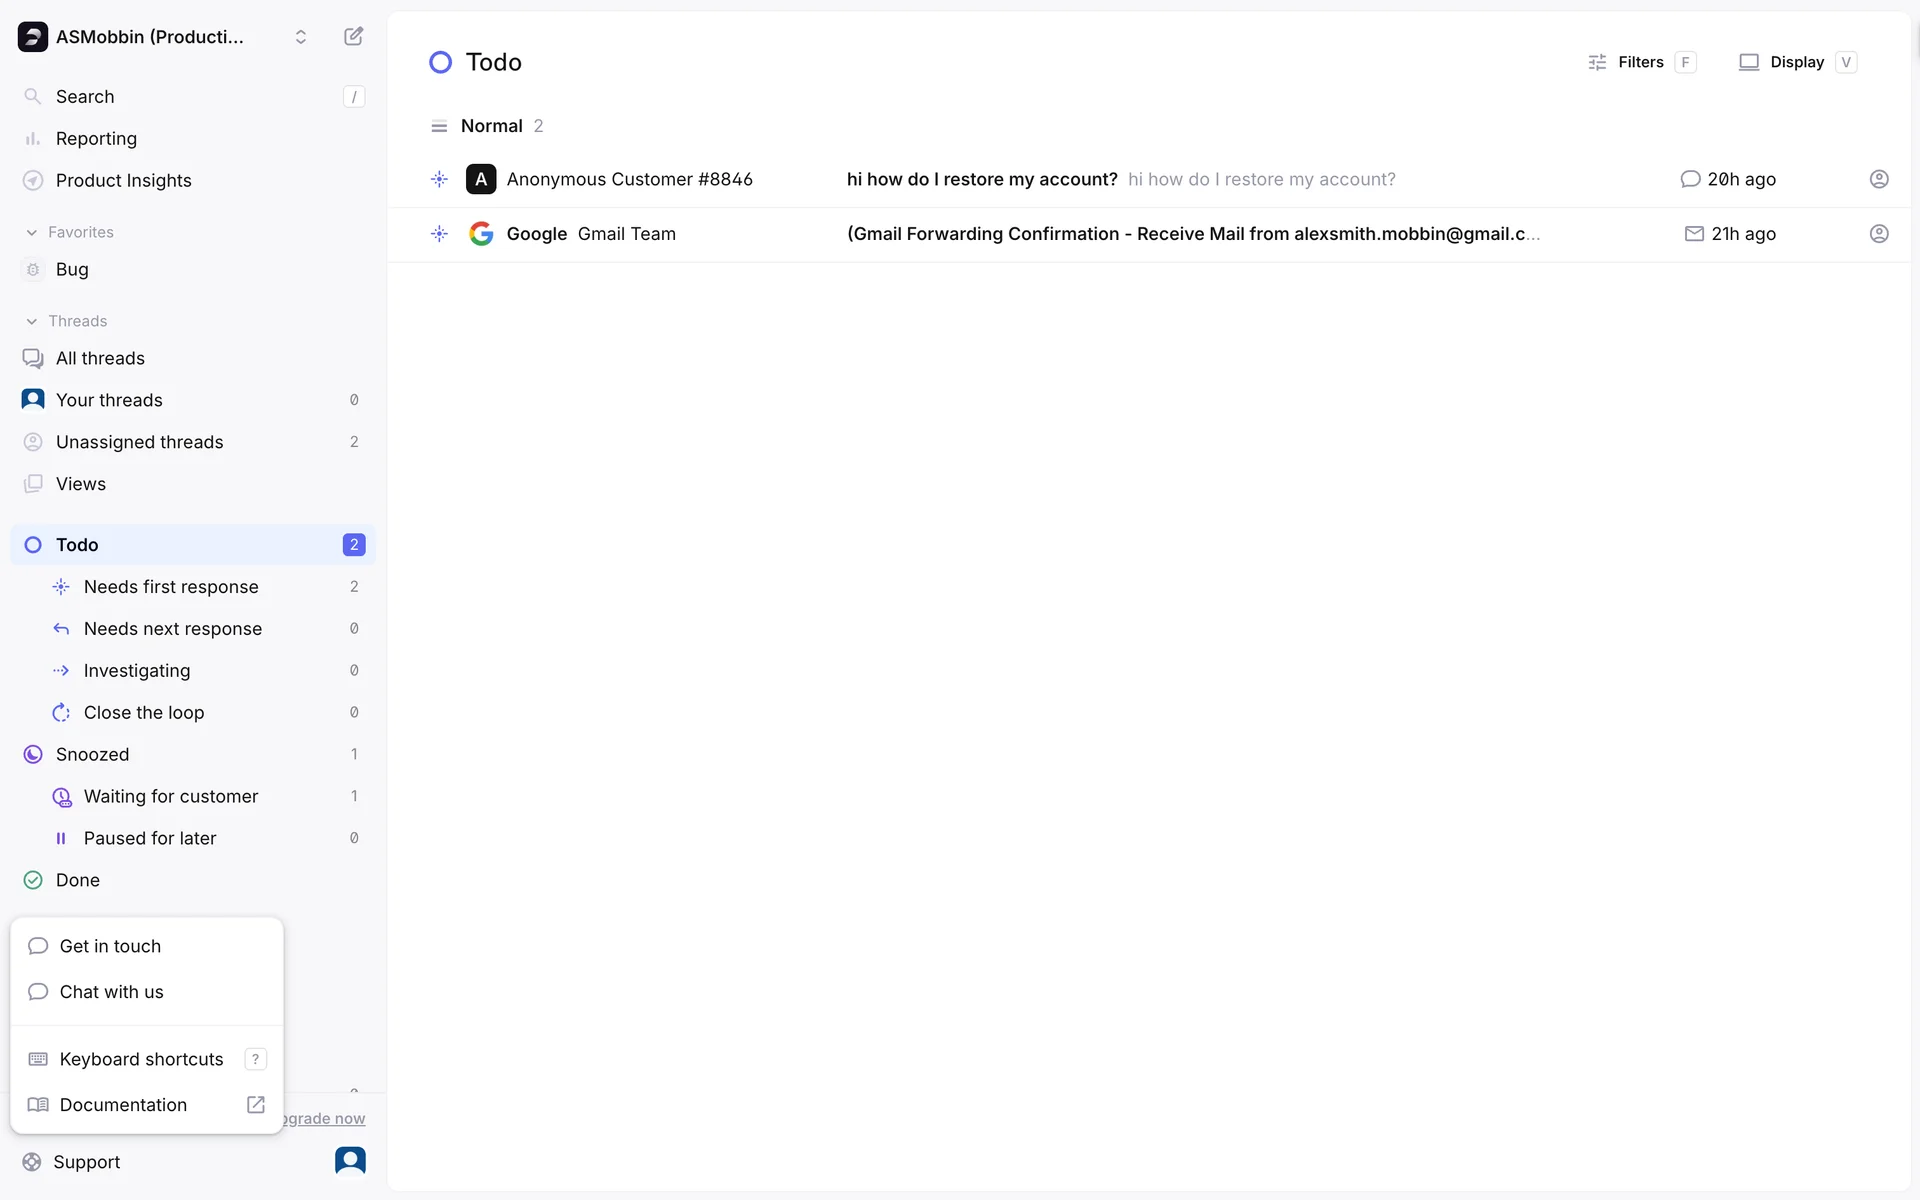The width and height of the screenshot is (1920, 1200).
Task: Open the Reporting page
Action: (x=96, y=139)
